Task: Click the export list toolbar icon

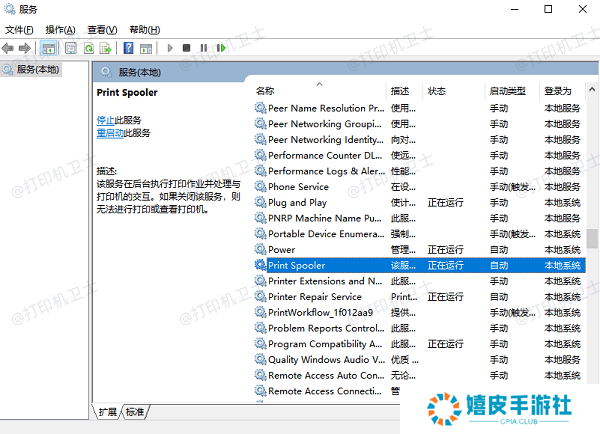Action: pos(105,48)
